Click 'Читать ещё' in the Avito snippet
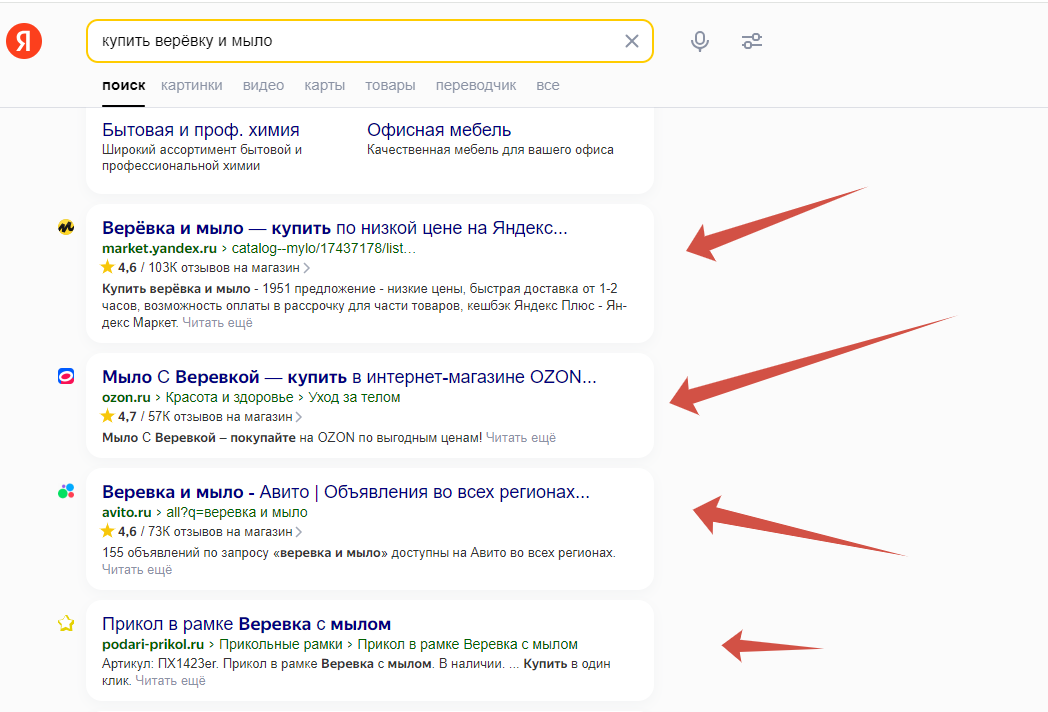This screenshot has height=712, width=1048. 137,570
